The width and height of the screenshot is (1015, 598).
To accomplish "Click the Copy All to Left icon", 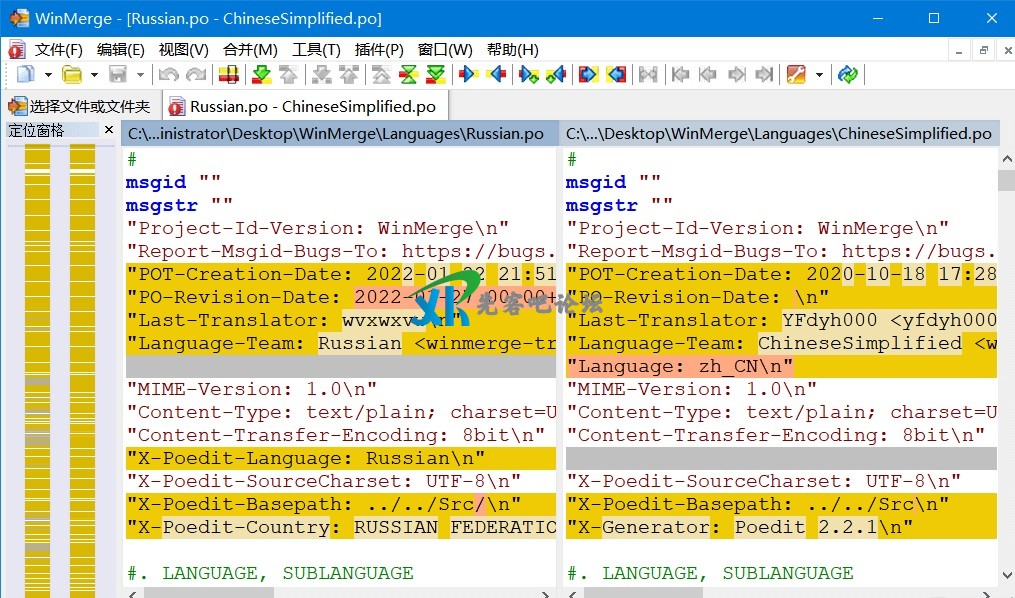I will pos(616,75).
